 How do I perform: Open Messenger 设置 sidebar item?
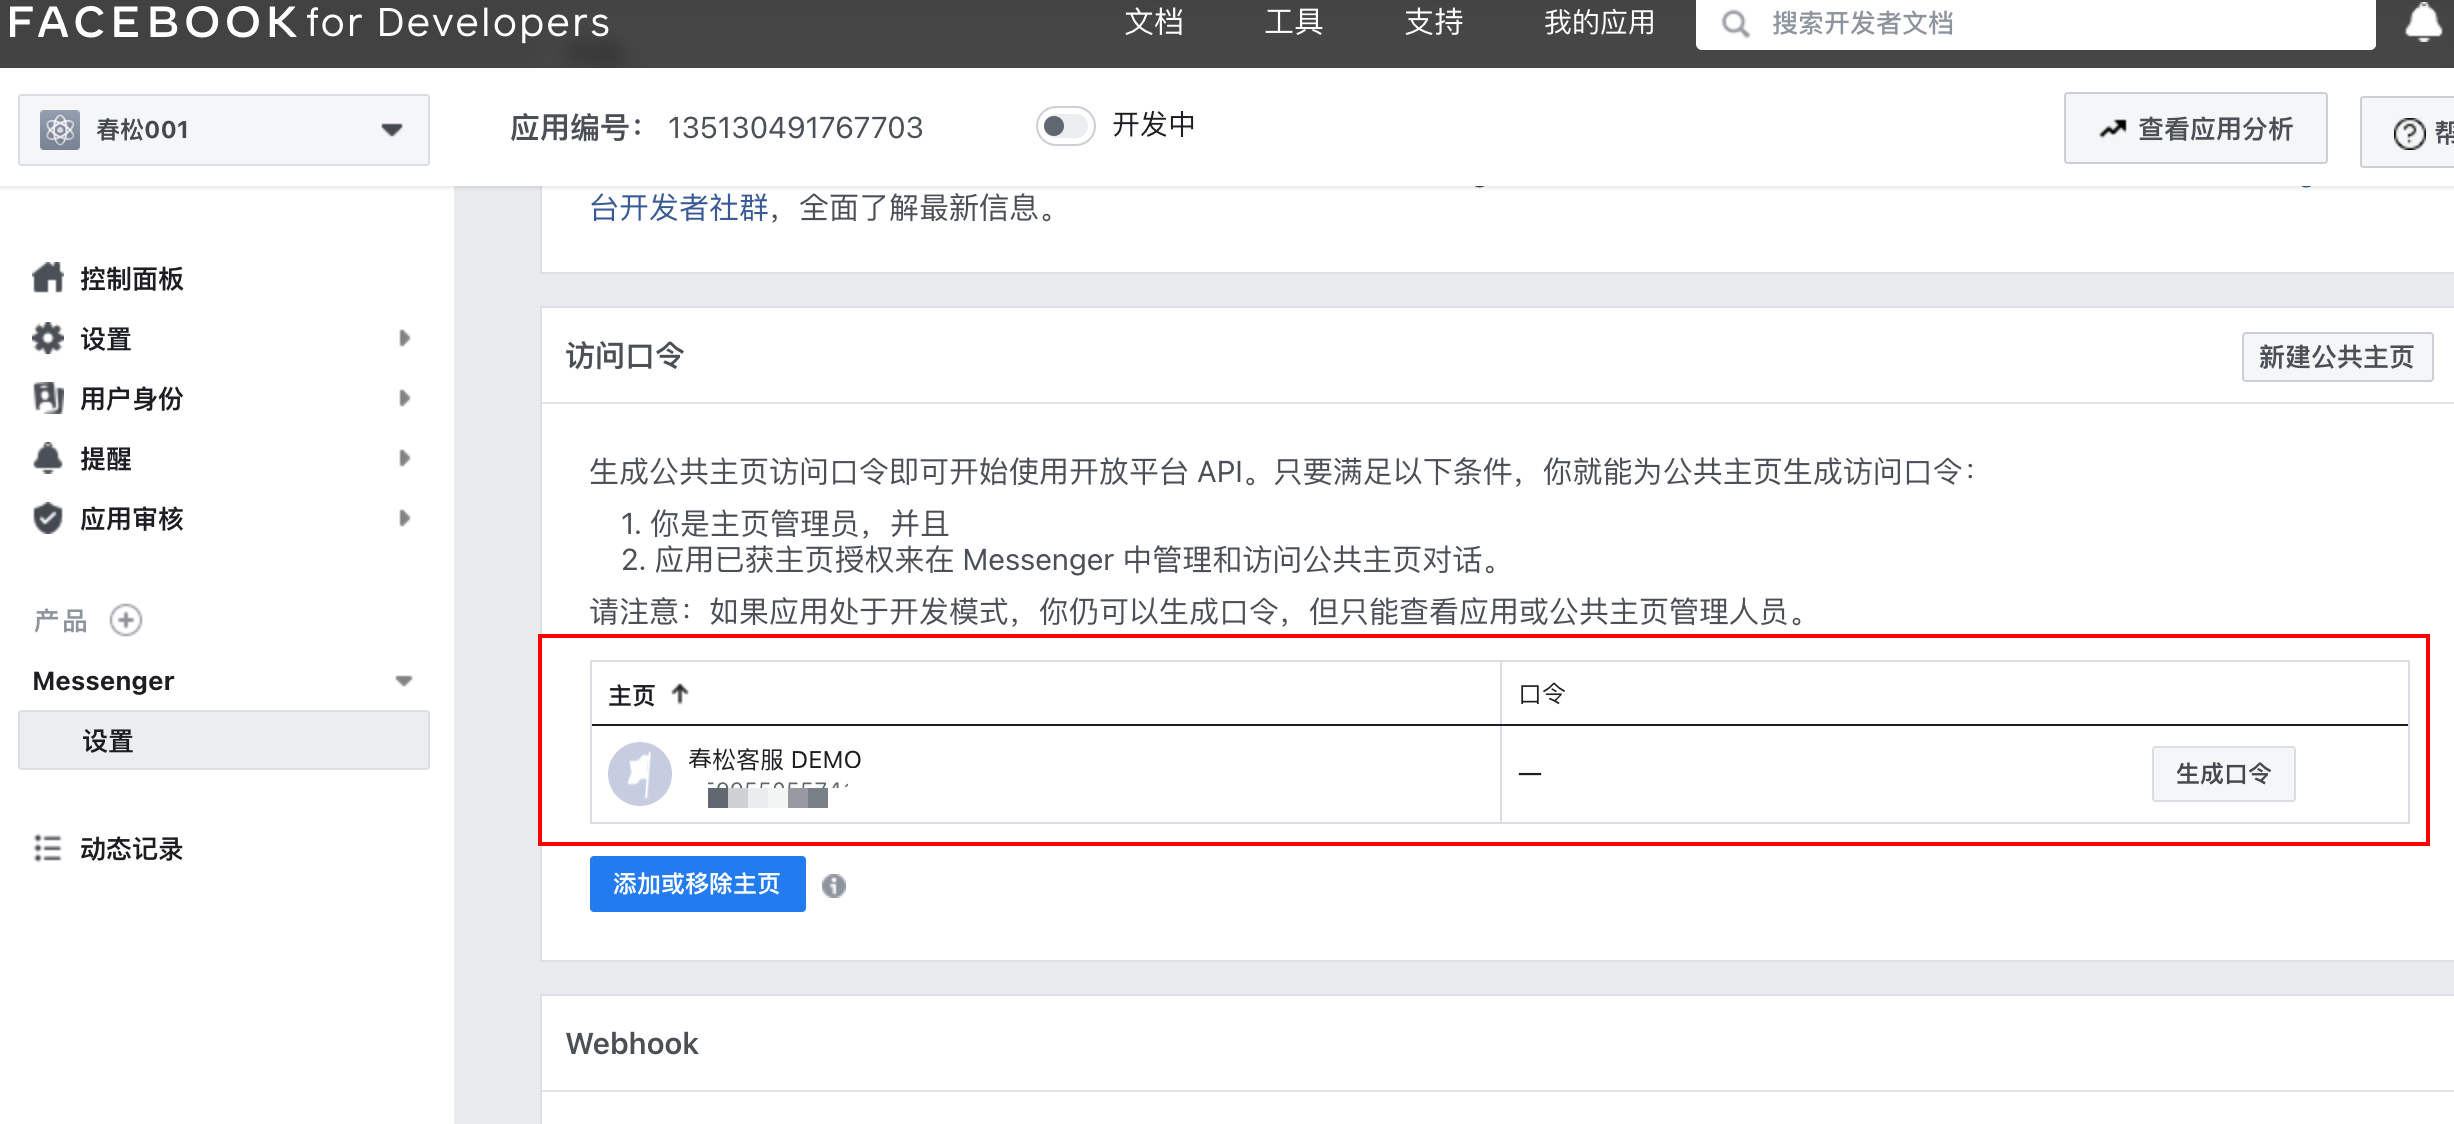pyautogui.click(x=224, y=740)
